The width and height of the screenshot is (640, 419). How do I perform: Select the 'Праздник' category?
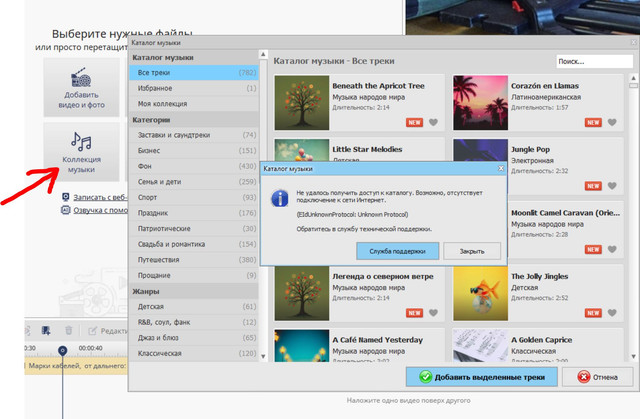point(194,213)
